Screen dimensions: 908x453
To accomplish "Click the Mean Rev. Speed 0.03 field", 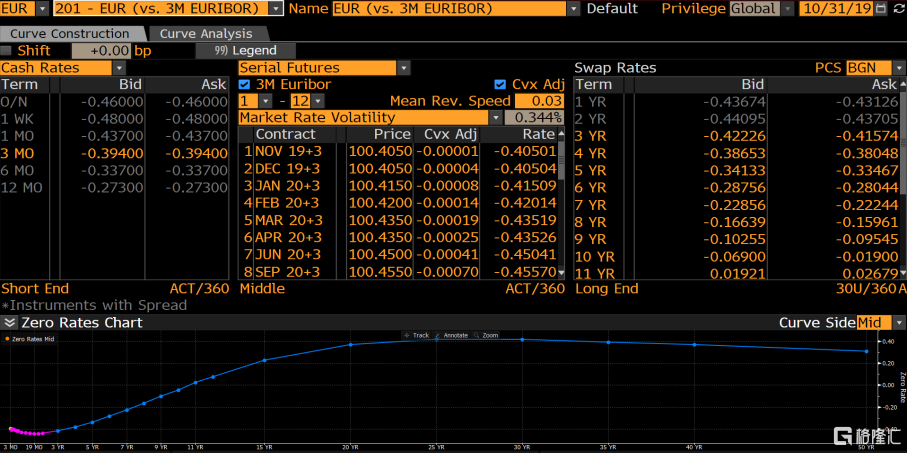I will (x=539, y=101).
